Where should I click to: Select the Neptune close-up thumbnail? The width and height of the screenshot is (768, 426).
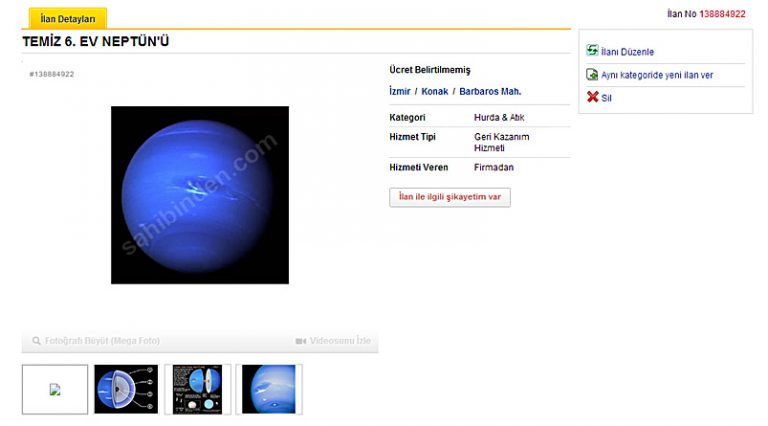coord(269,389)
